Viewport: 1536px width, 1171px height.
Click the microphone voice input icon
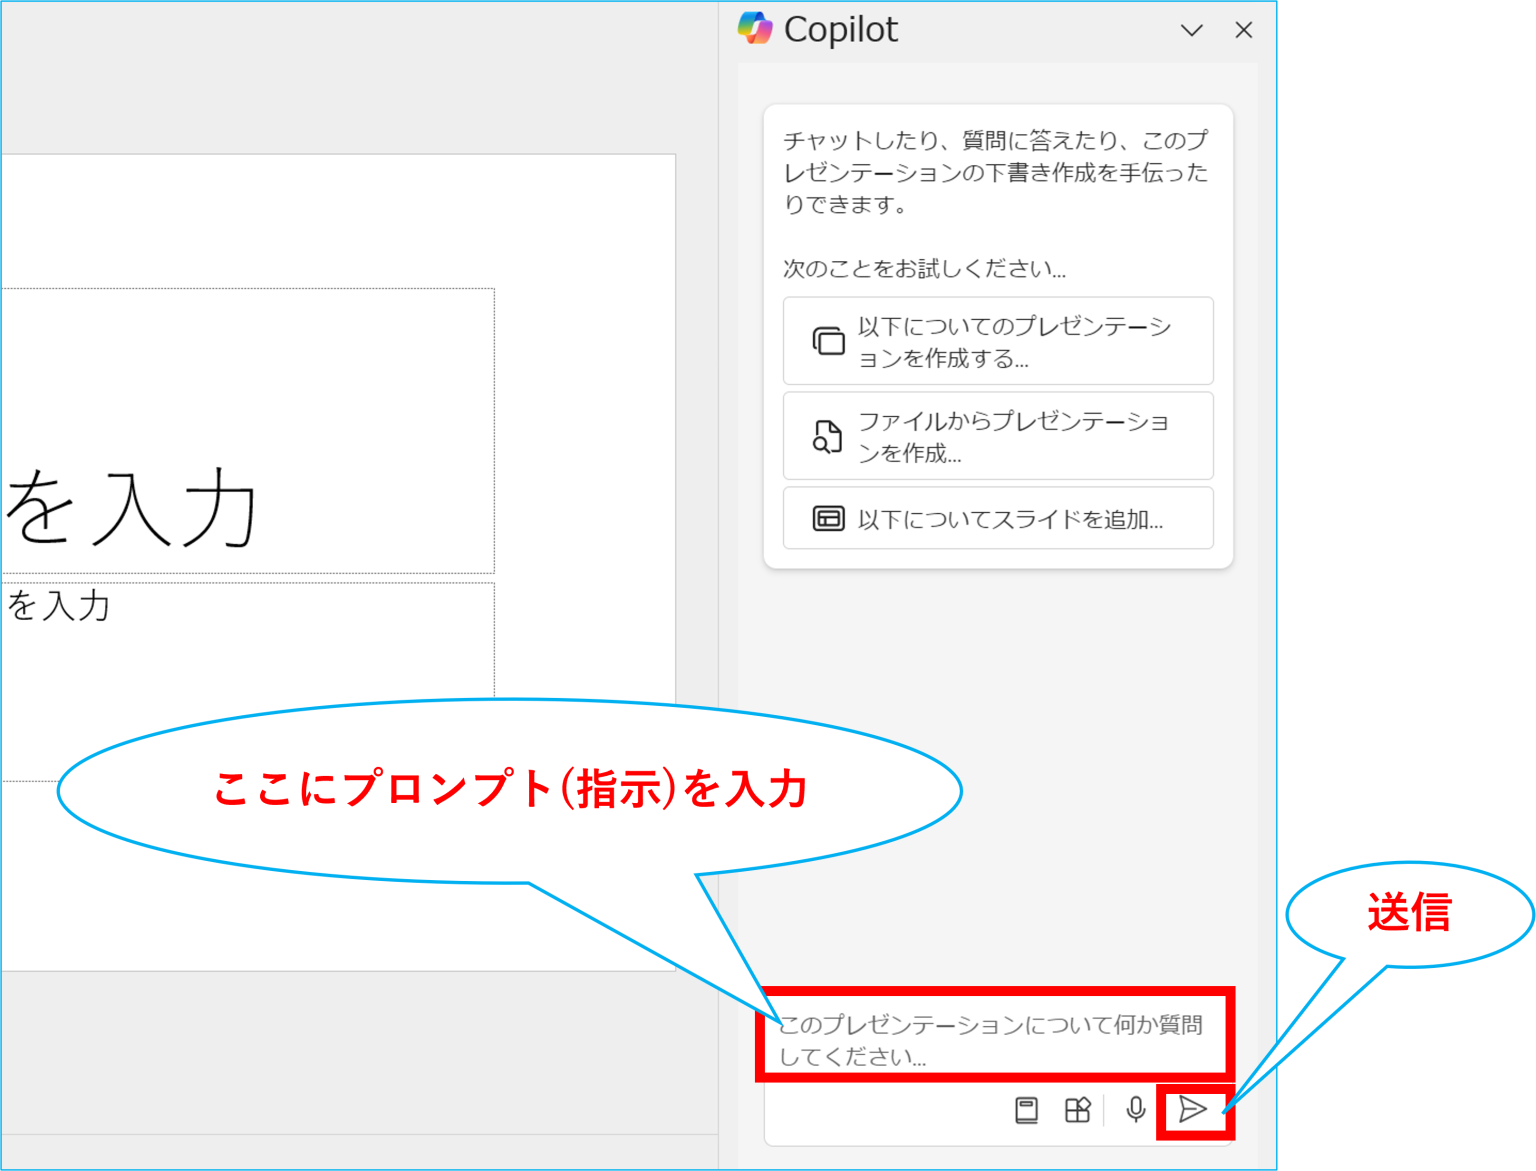pos(1135,1109)
